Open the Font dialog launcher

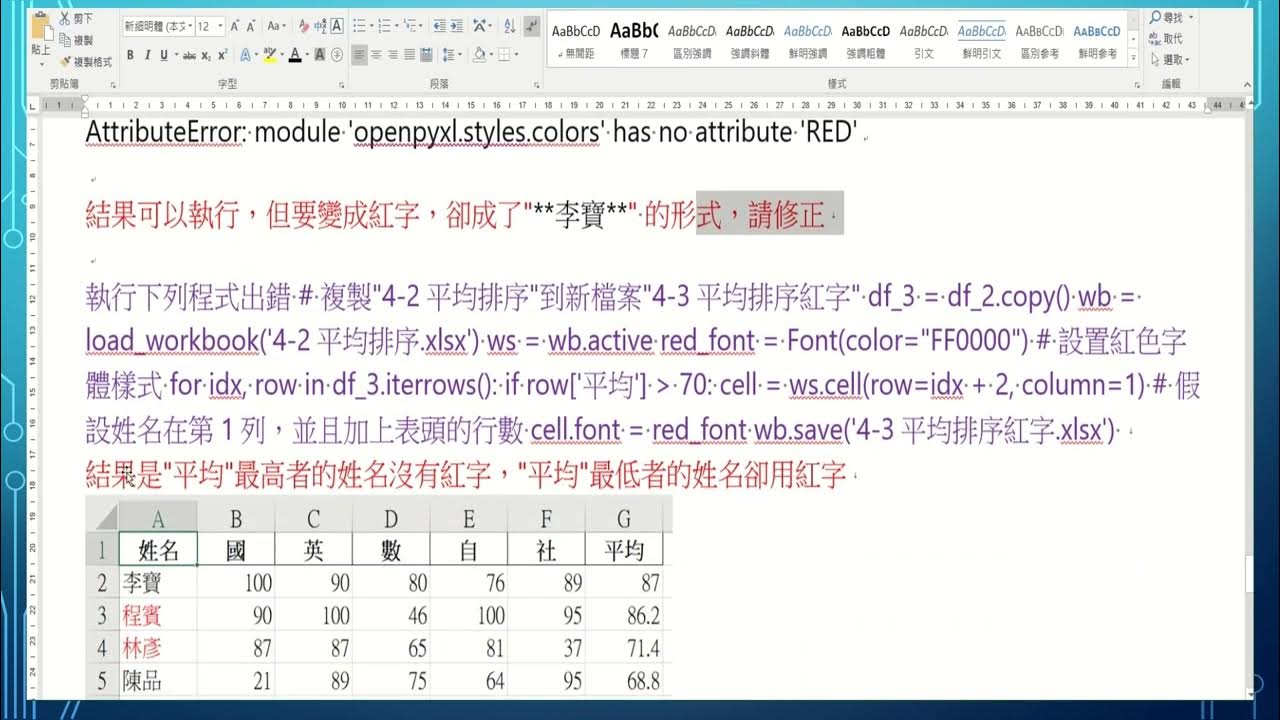tap(341, 85)
